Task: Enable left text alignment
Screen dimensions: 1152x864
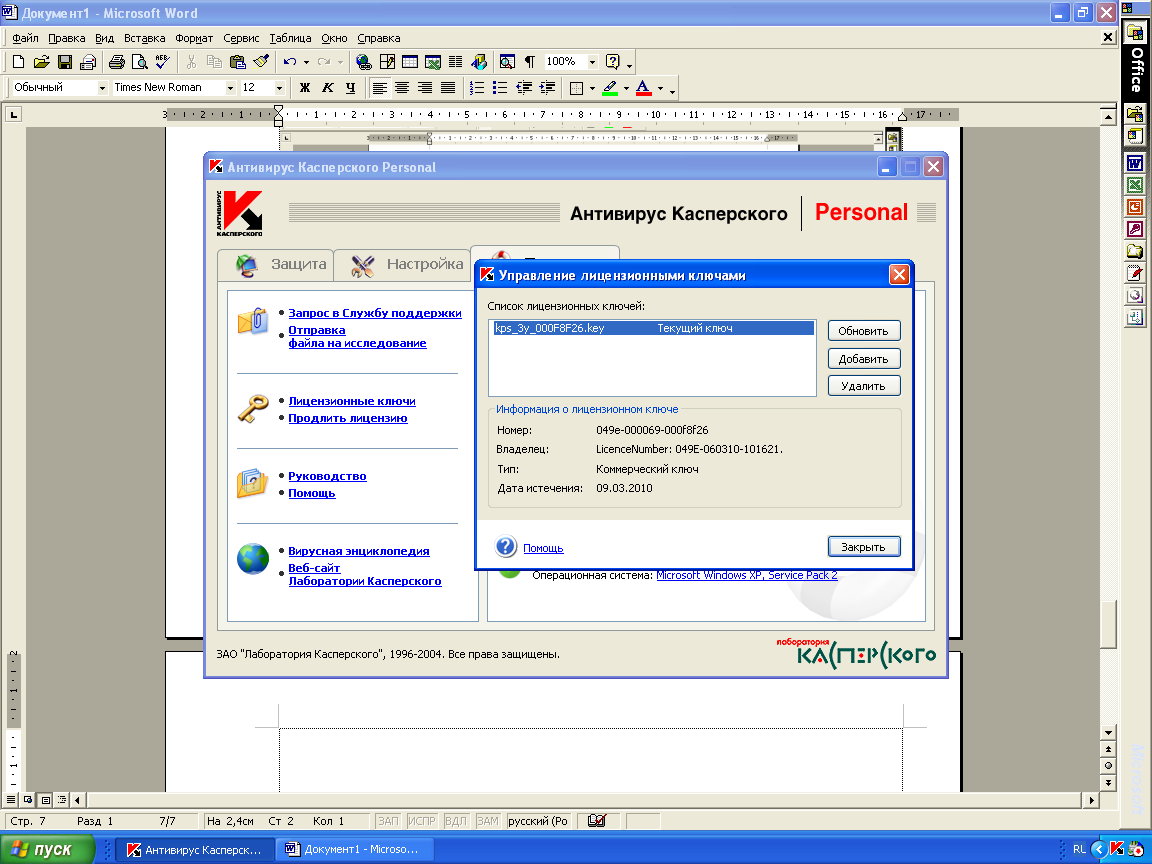Action: (379, 88)
